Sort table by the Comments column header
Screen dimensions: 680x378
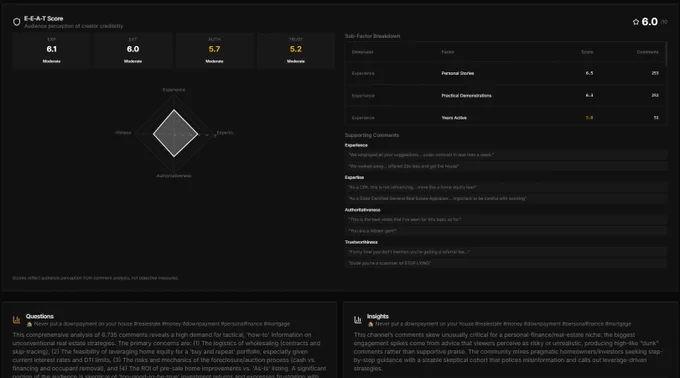click(x=647, y=52)
